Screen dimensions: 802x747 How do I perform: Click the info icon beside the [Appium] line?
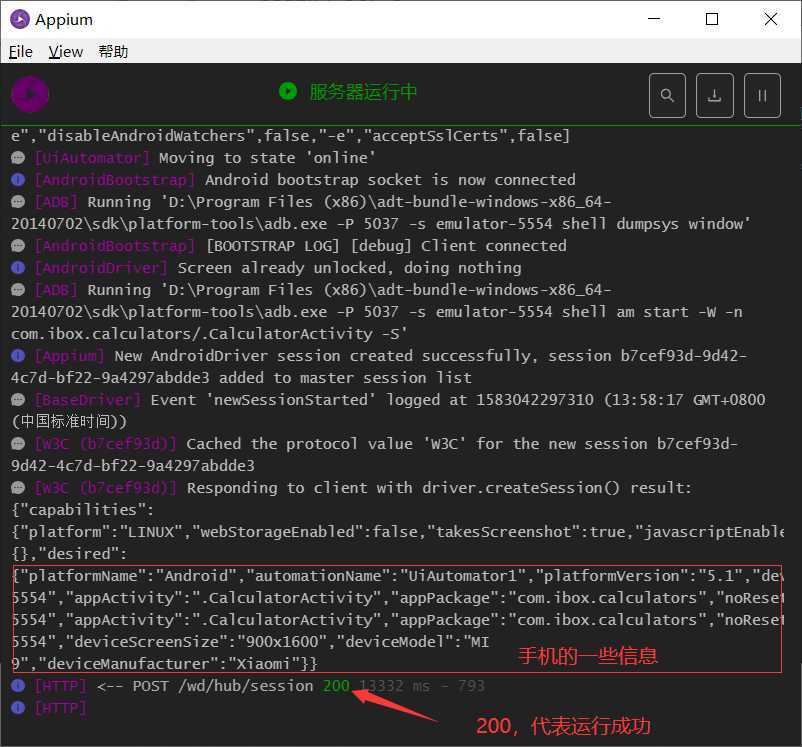point(18,356)
